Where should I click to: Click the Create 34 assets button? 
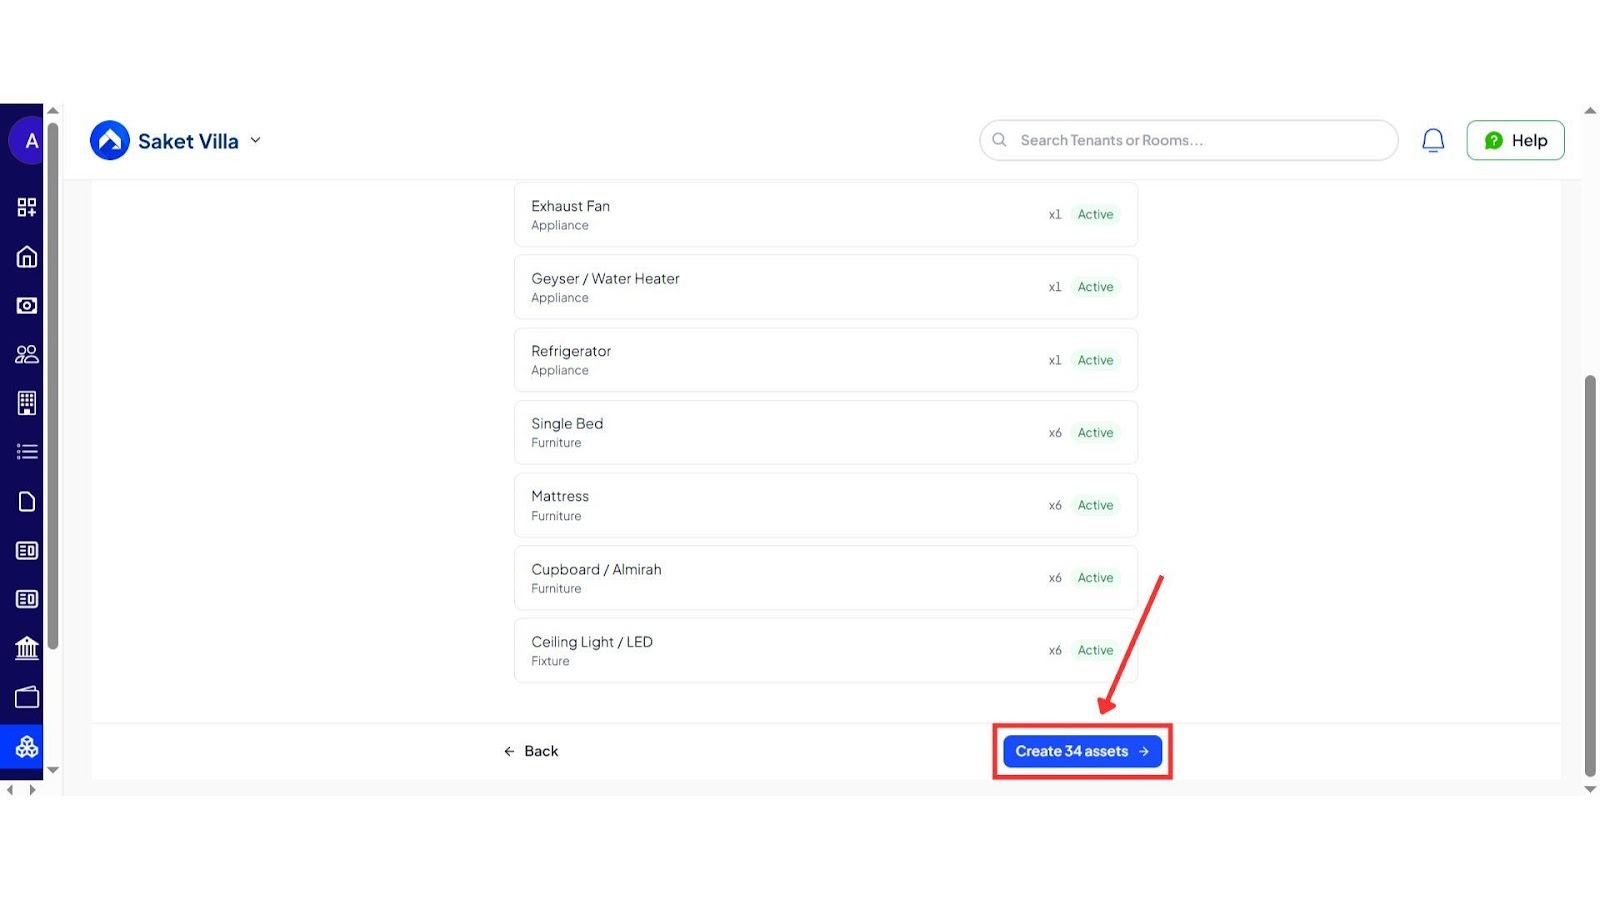click(1082, 751)
